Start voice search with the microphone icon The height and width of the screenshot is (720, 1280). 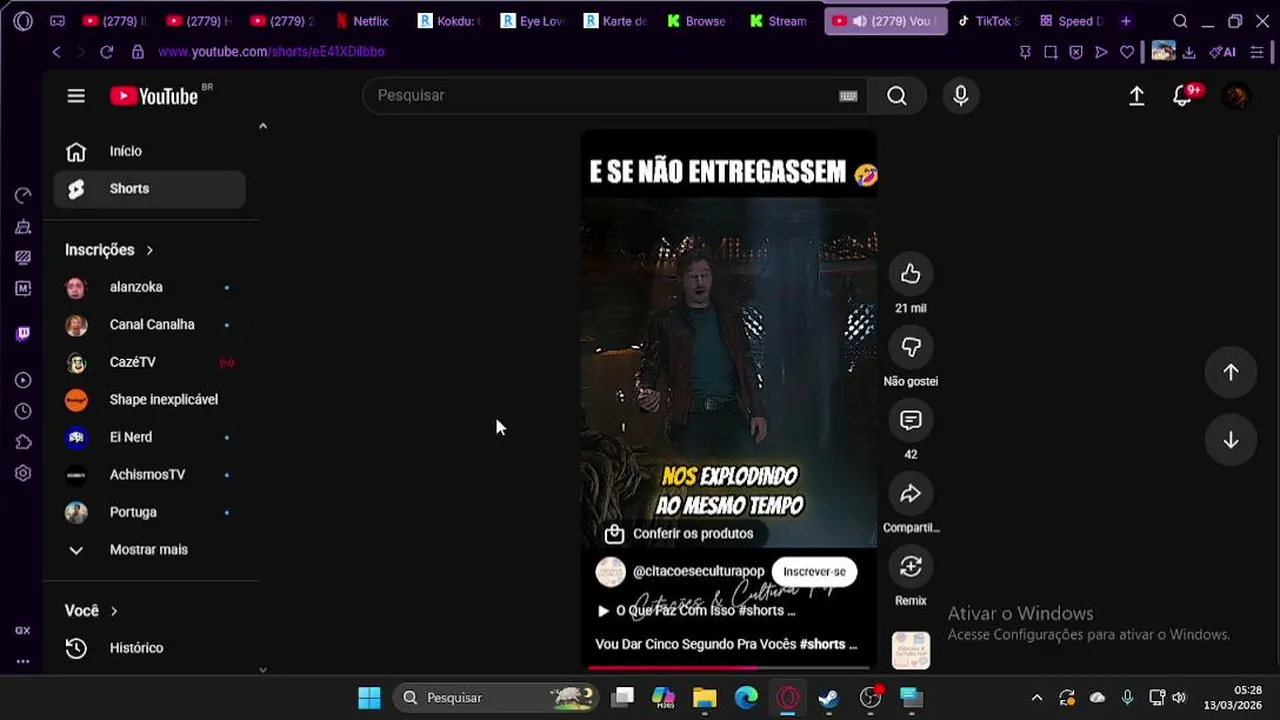pyautogui.click(x=961, y=95)
